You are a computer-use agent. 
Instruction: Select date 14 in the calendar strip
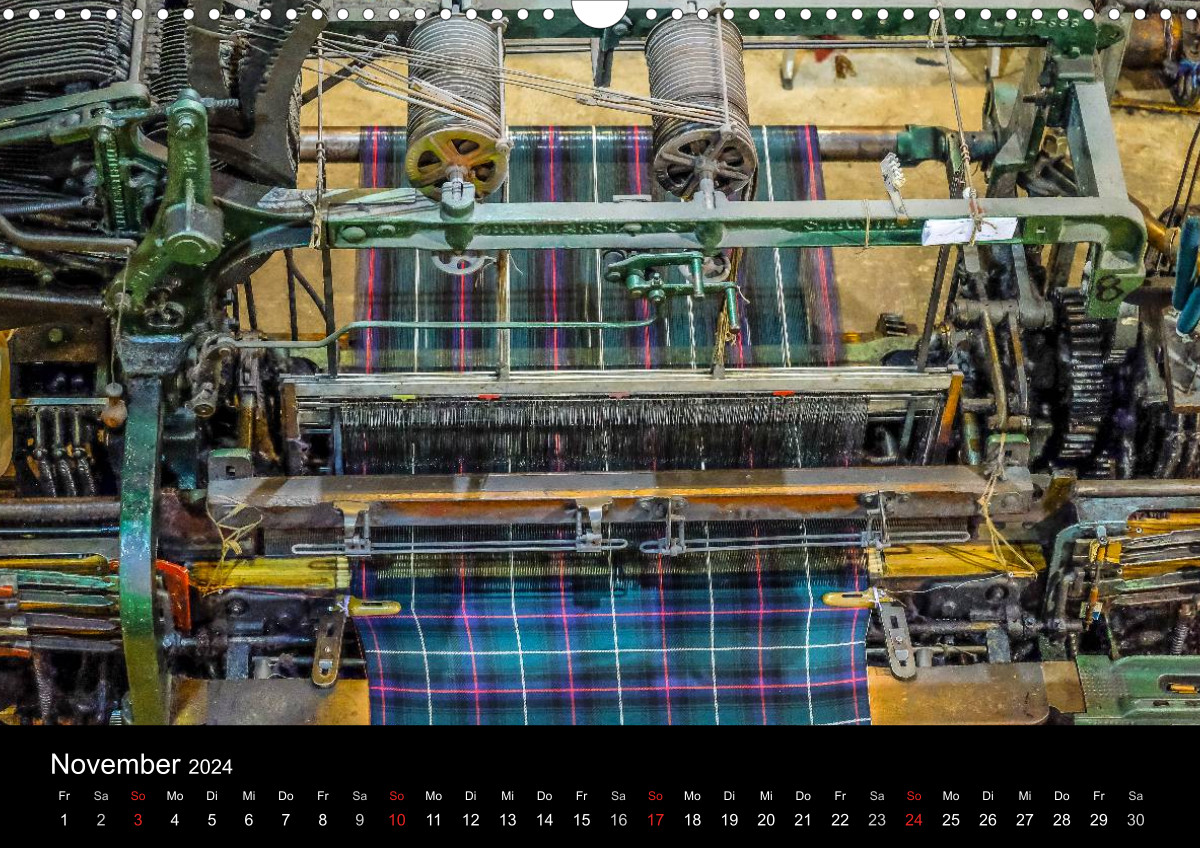(x=545, y=820)
